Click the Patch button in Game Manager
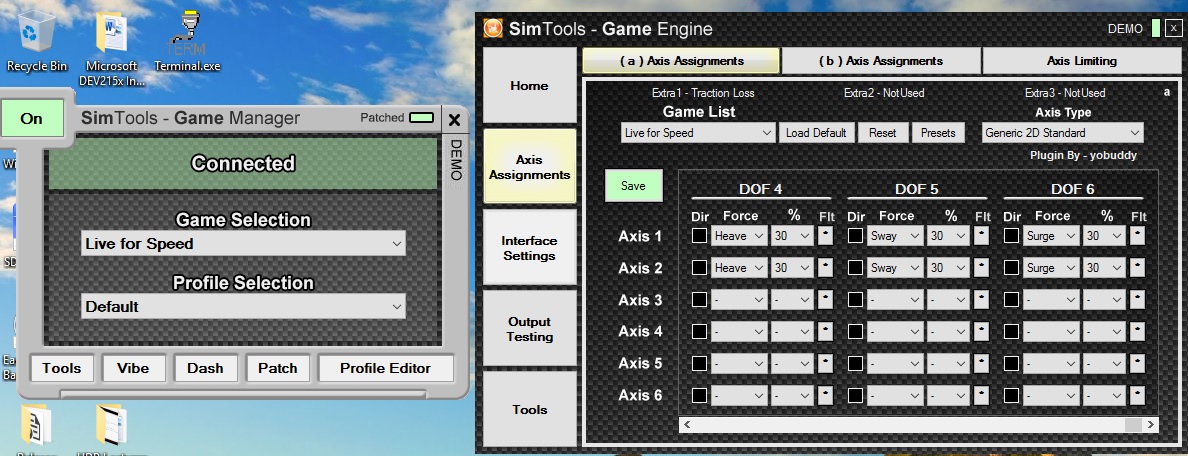This screenshot has width=1188, height=456. pyautogui.click(x=278, y=368)
